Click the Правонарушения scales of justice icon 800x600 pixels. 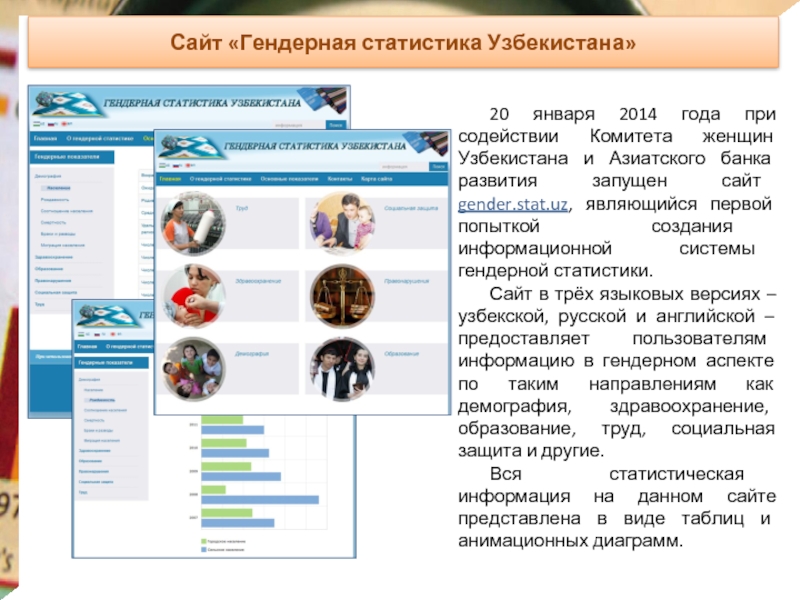(340, 296)
